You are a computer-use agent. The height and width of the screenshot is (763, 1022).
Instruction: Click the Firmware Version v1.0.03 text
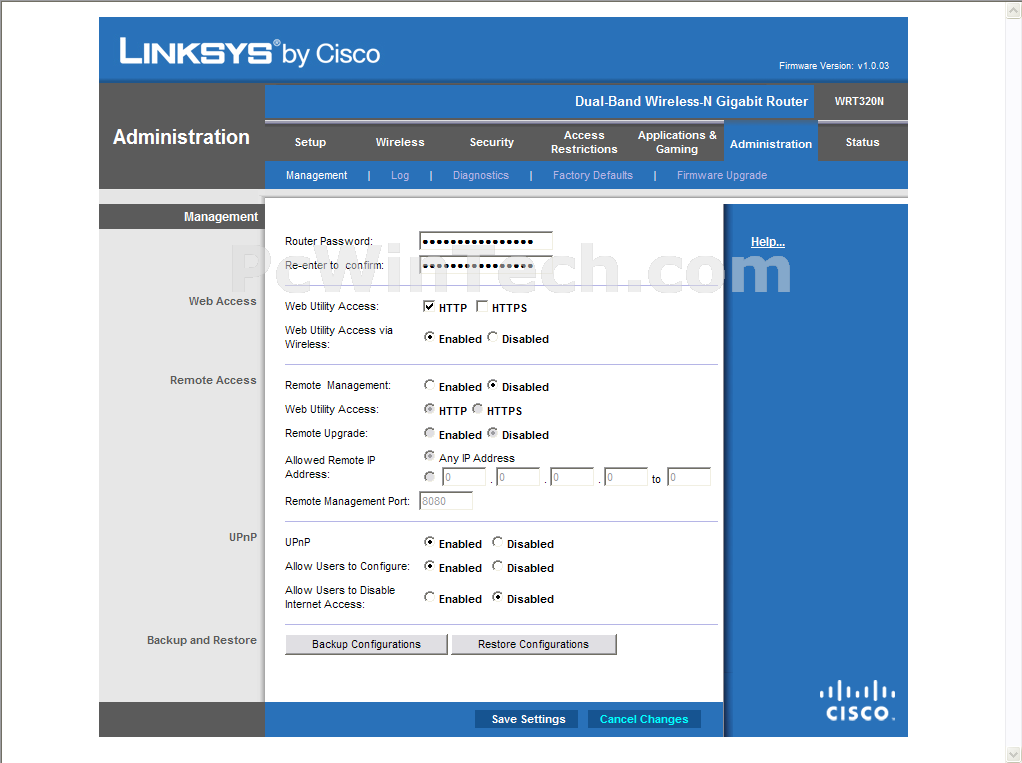point(834,66)
